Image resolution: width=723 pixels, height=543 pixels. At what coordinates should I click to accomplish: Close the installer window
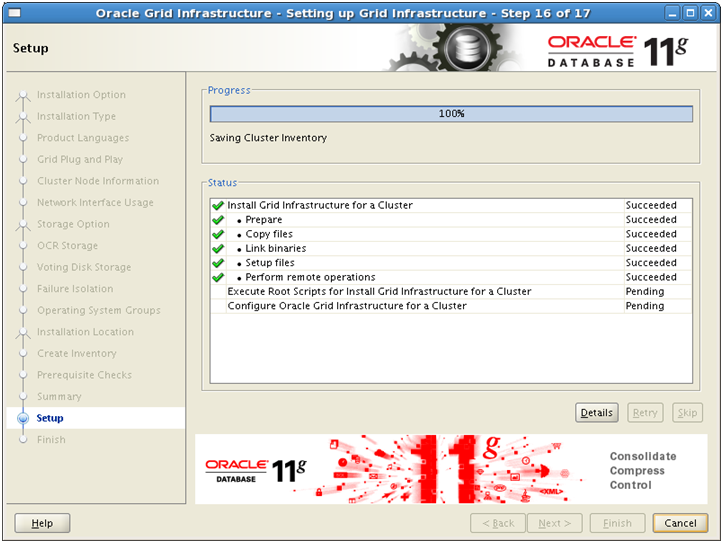[708, 13]
